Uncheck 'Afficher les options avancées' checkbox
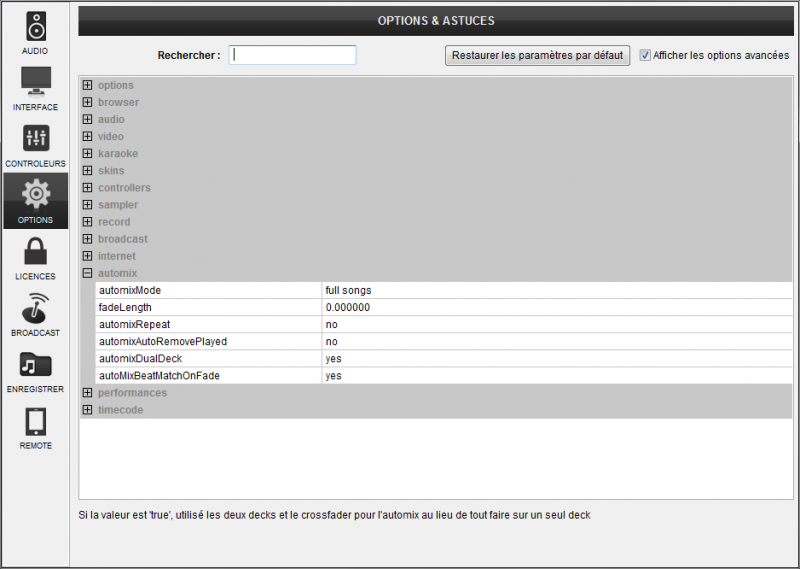 point(645,56)
